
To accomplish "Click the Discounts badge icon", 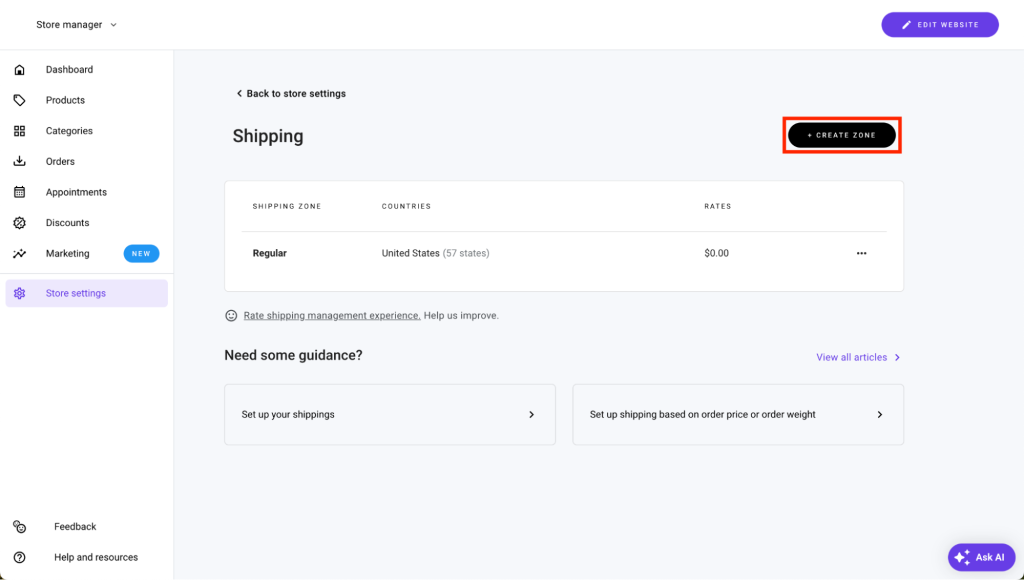I will 19,223.
